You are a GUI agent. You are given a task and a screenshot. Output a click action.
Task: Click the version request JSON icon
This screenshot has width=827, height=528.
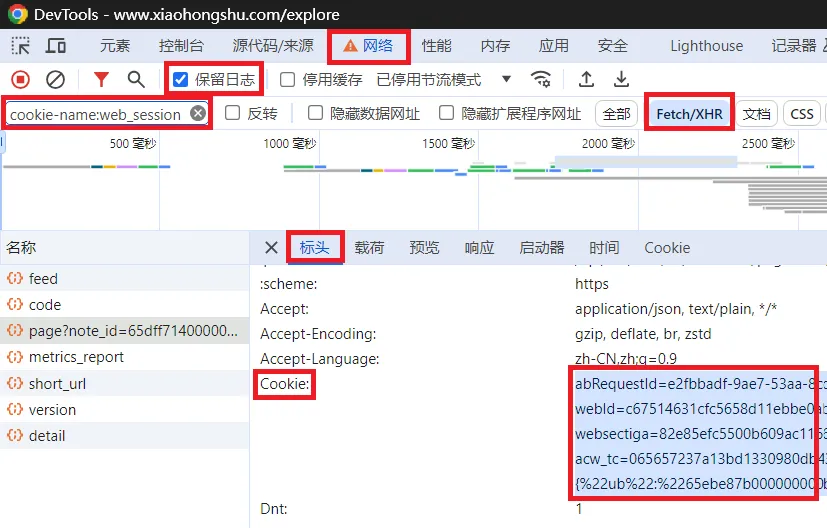pyautogui.click(x=15, y=409)
